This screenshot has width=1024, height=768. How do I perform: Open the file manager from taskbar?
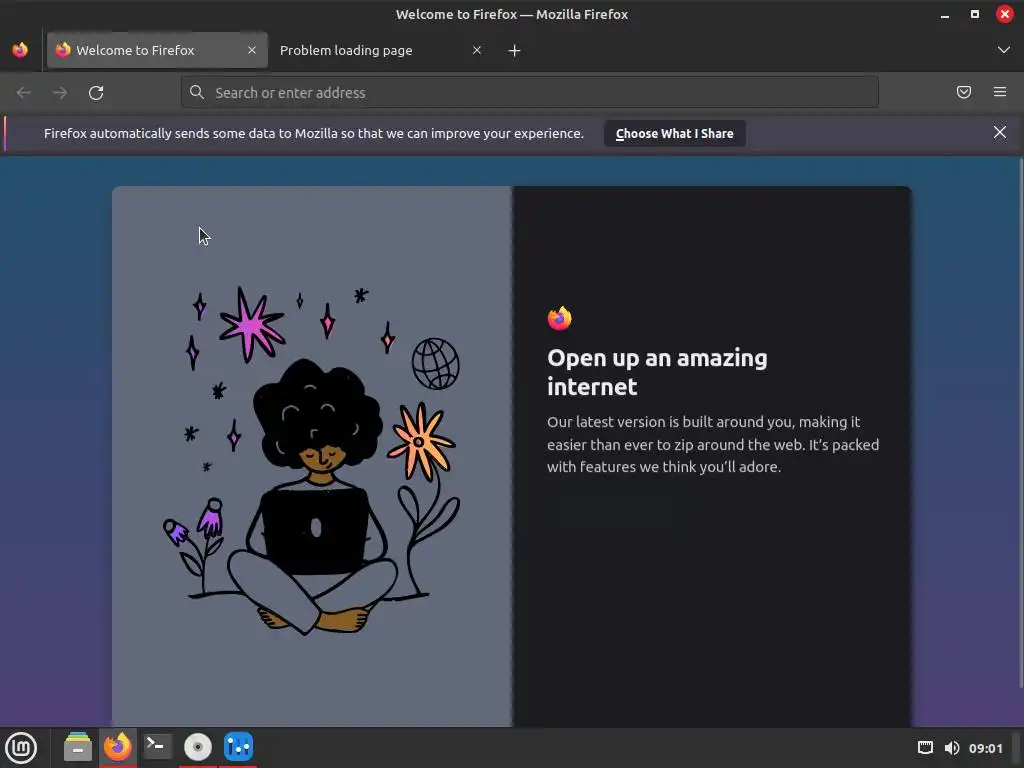tap(78, 747)
